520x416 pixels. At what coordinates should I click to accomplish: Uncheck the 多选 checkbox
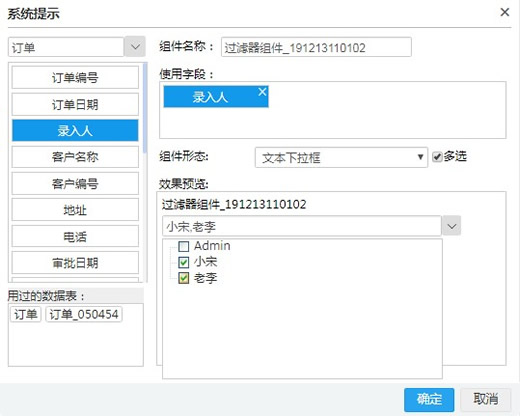coord(437,157)
